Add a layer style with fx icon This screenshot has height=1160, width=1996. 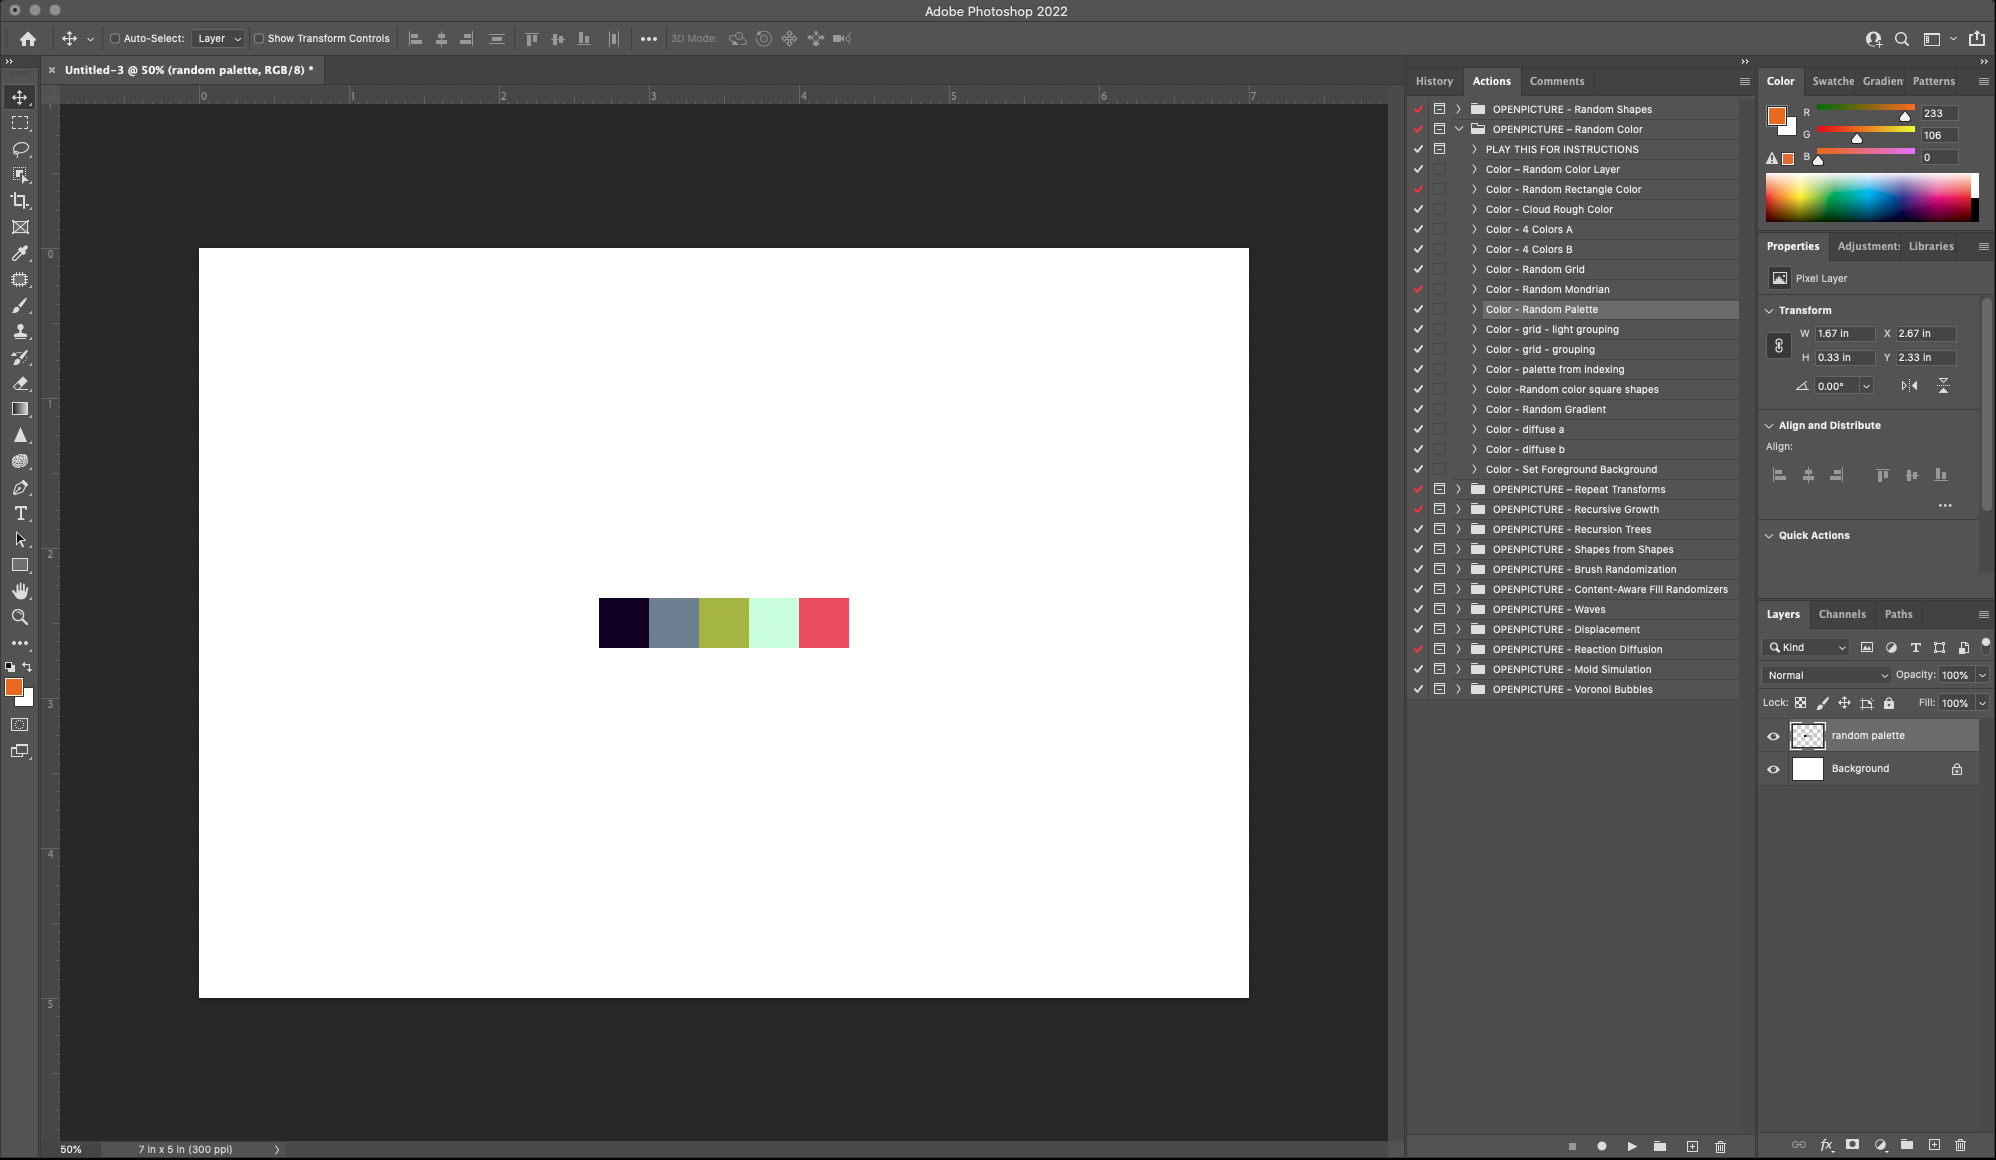point(1826,1145)
